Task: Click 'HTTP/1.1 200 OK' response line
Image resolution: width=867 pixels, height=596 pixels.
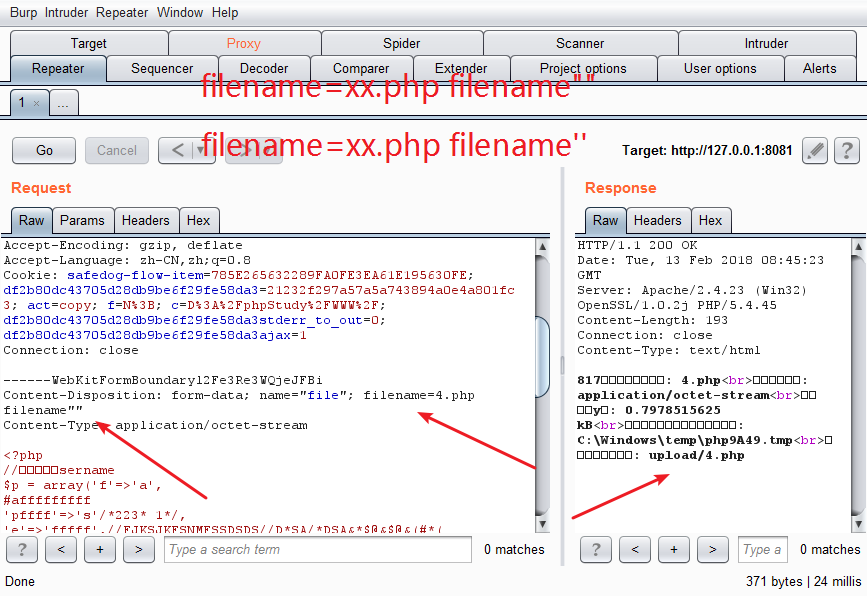Action: [x=637, y=245]
